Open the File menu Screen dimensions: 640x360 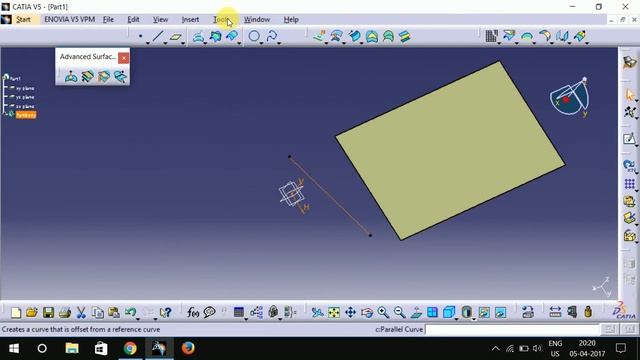click(x=108, y=19)
